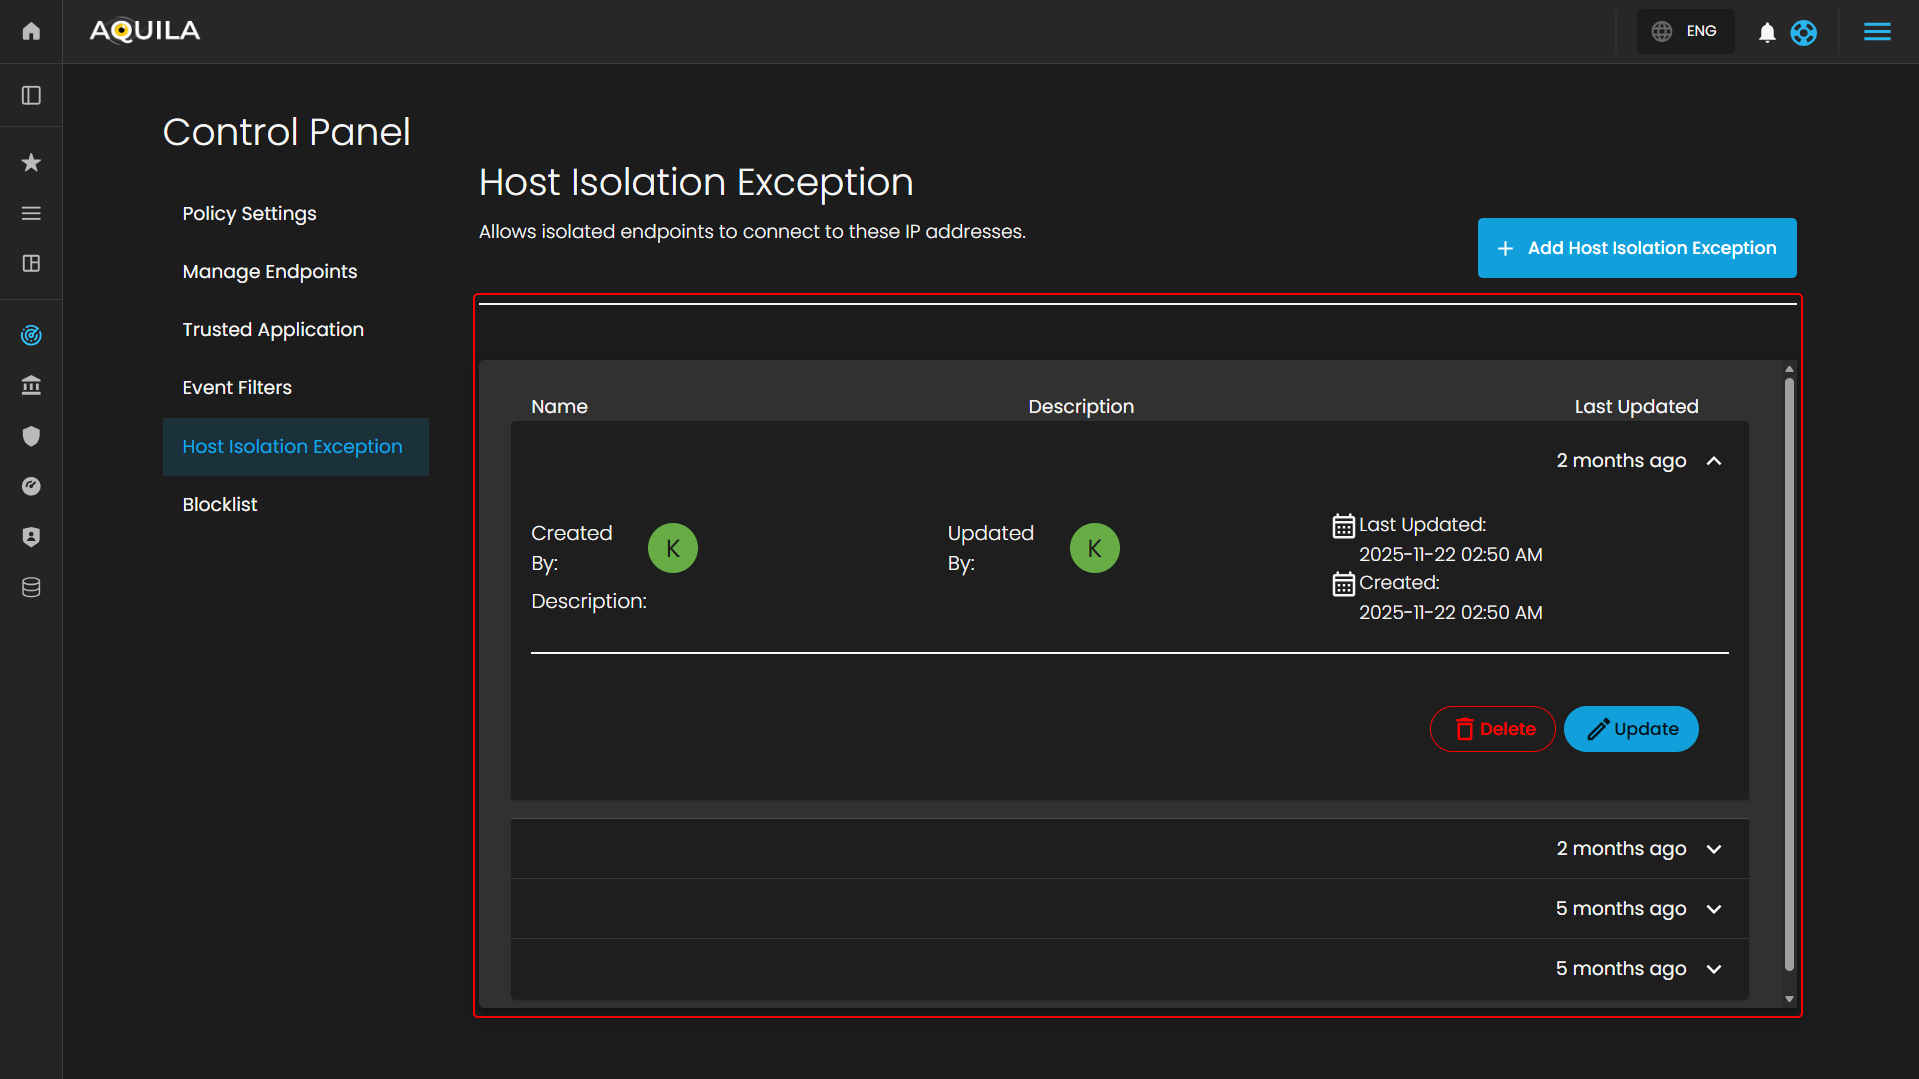Image resolution: width=1919 pixels, height=1079 pixels.
Task: Click the home icon in sidebar
Action: [31, 31]
